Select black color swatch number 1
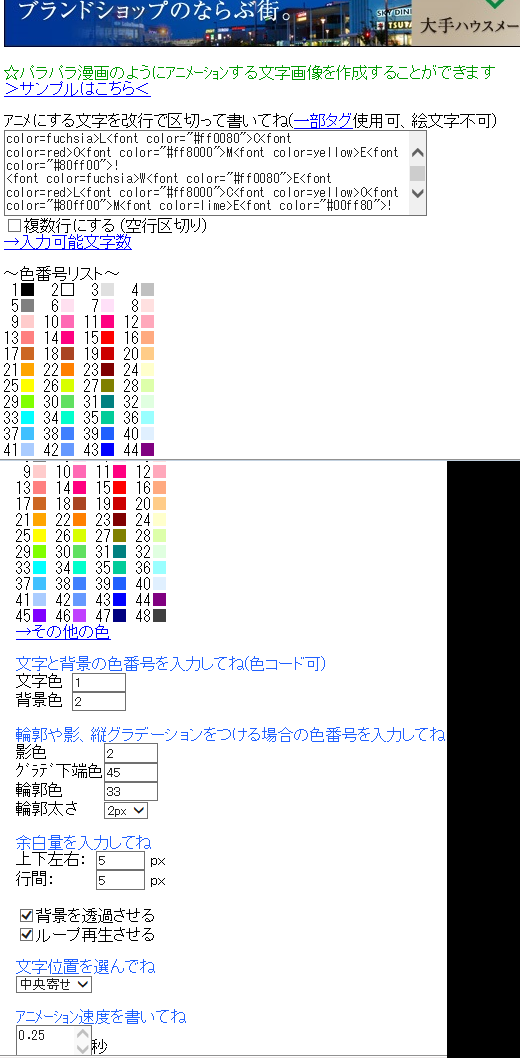This screenshot has width=520, height=1058. [x=27, y=289]
